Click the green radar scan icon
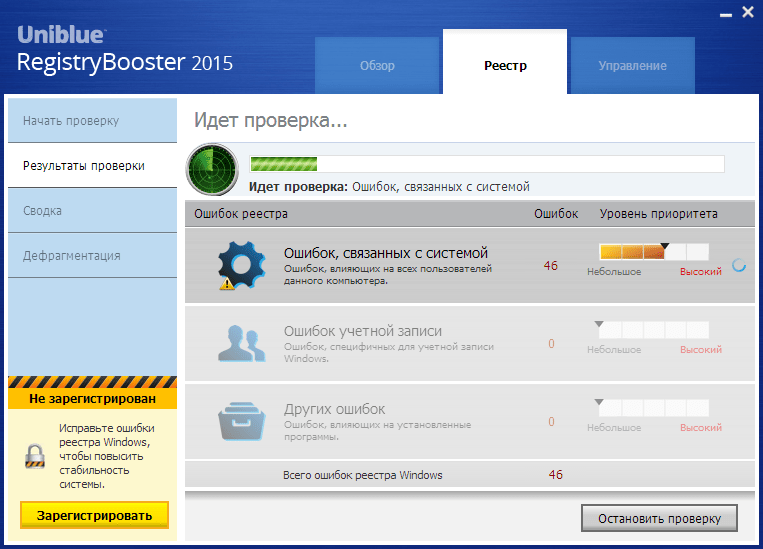 coord(212,169)
